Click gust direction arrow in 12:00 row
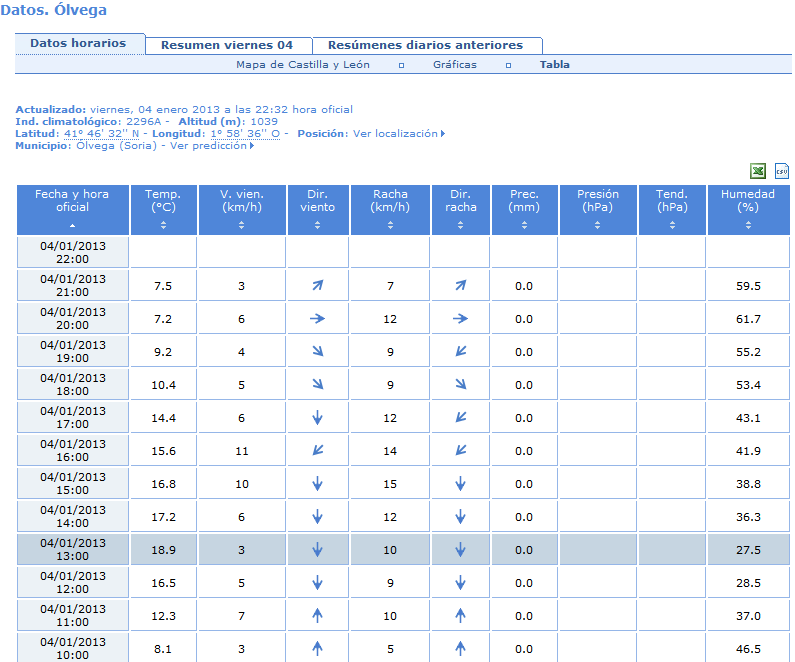The image size is (795, 662). [x=460, y=582]
